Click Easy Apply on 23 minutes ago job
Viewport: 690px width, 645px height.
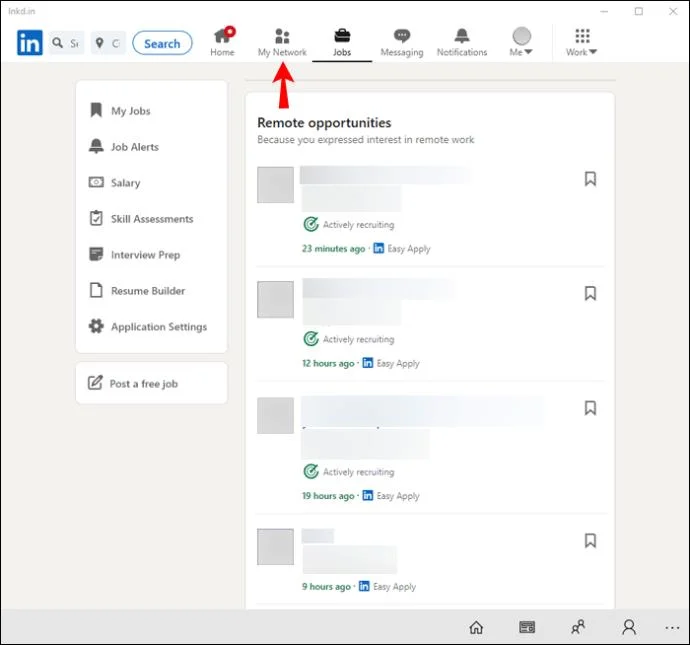pos(402,249)
